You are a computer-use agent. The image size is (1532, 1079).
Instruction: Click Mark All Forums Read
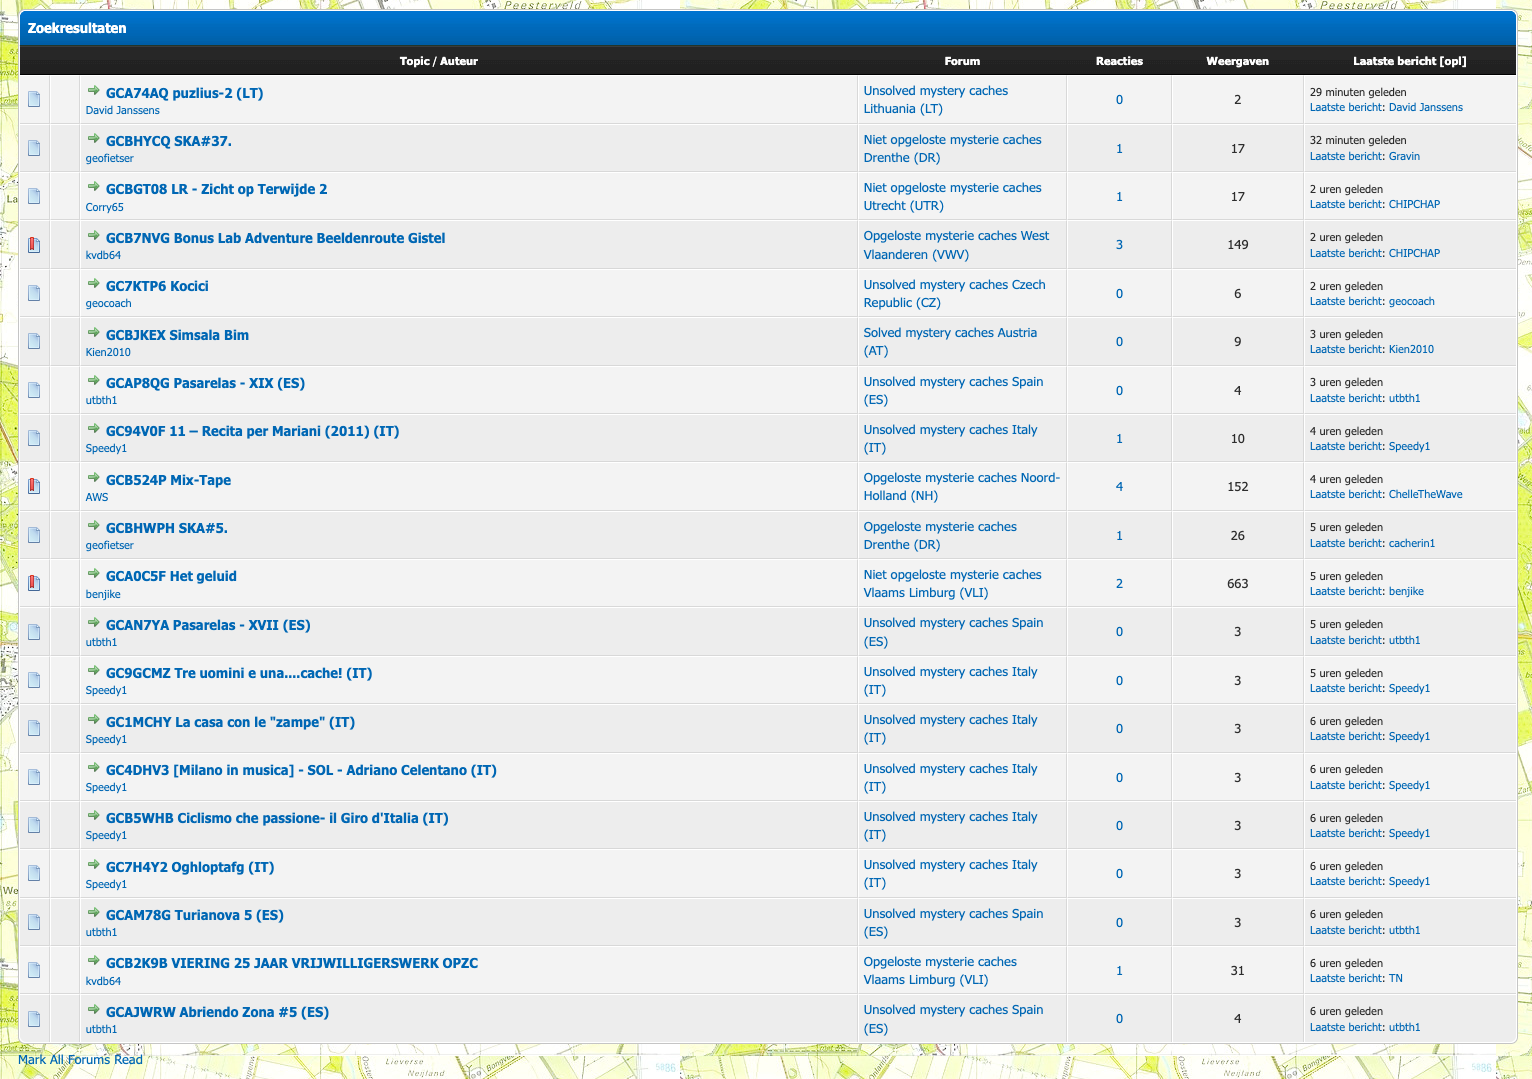[80, 1059]
